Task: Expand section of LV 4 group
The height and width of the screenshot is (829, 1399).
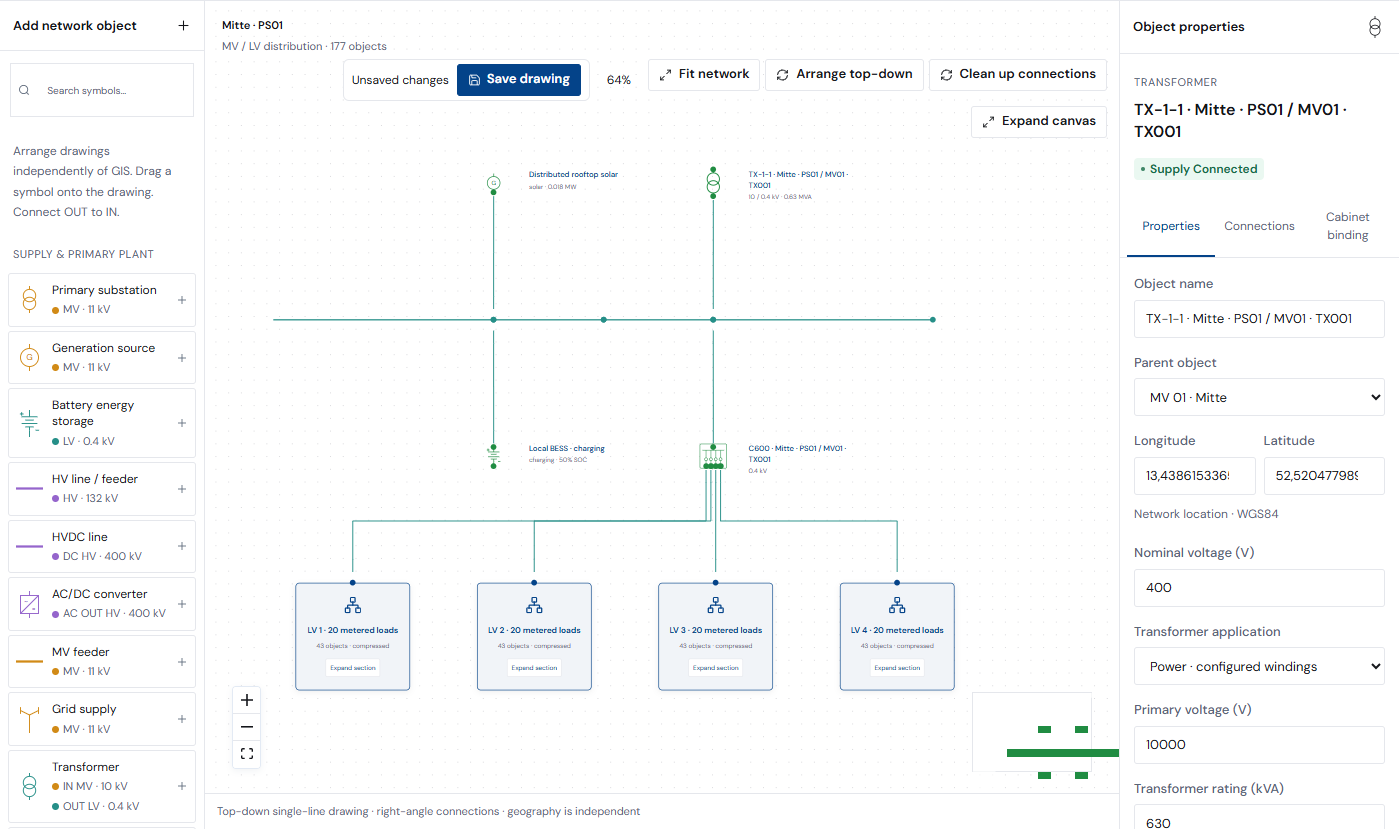Action: click(897, 668)
